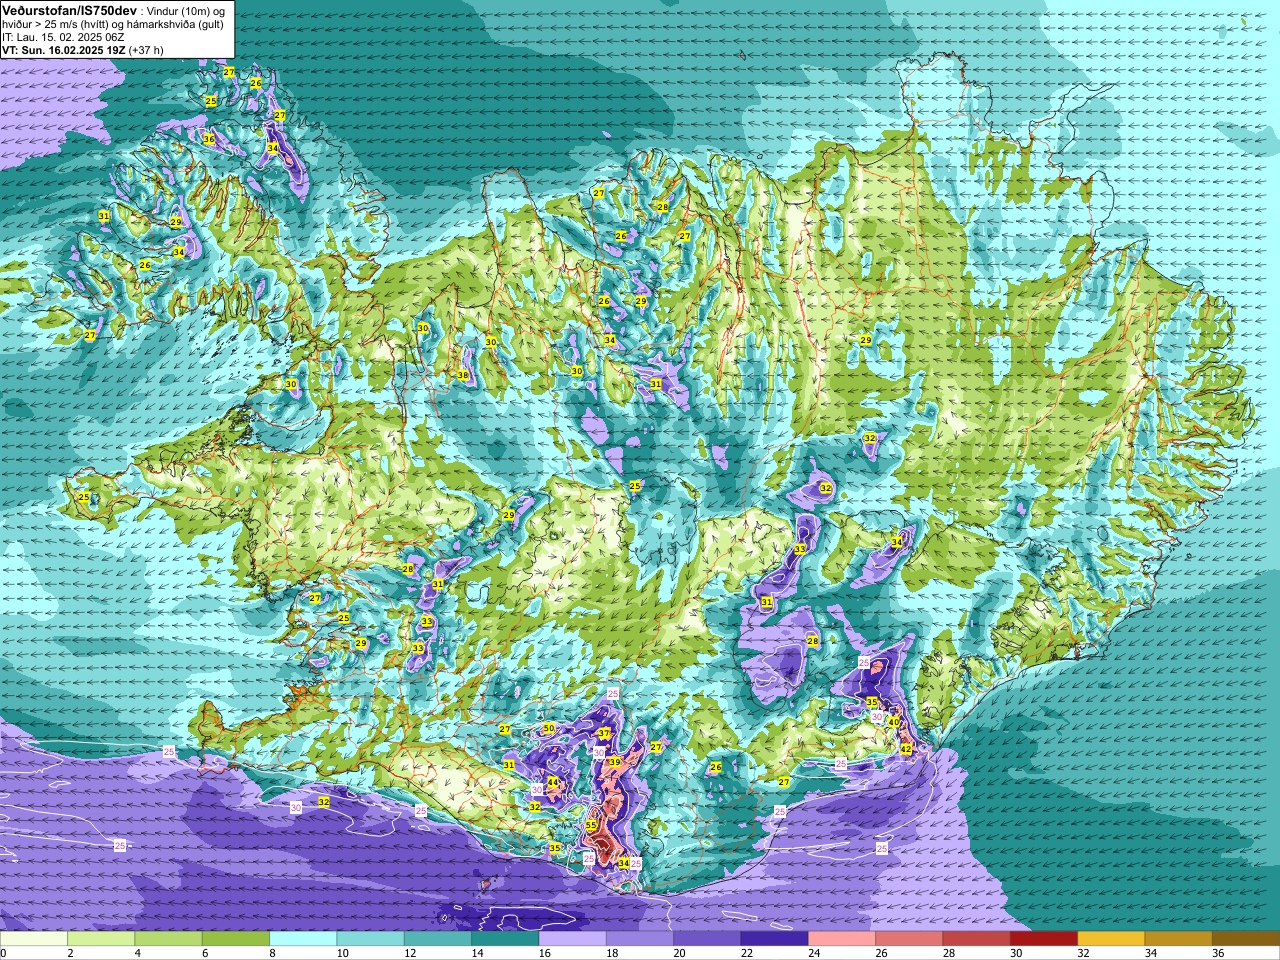Click the 2–4 m/s light green legend swatch
This screenshot has width=1280, height=960.
click(x=101, y=939)
